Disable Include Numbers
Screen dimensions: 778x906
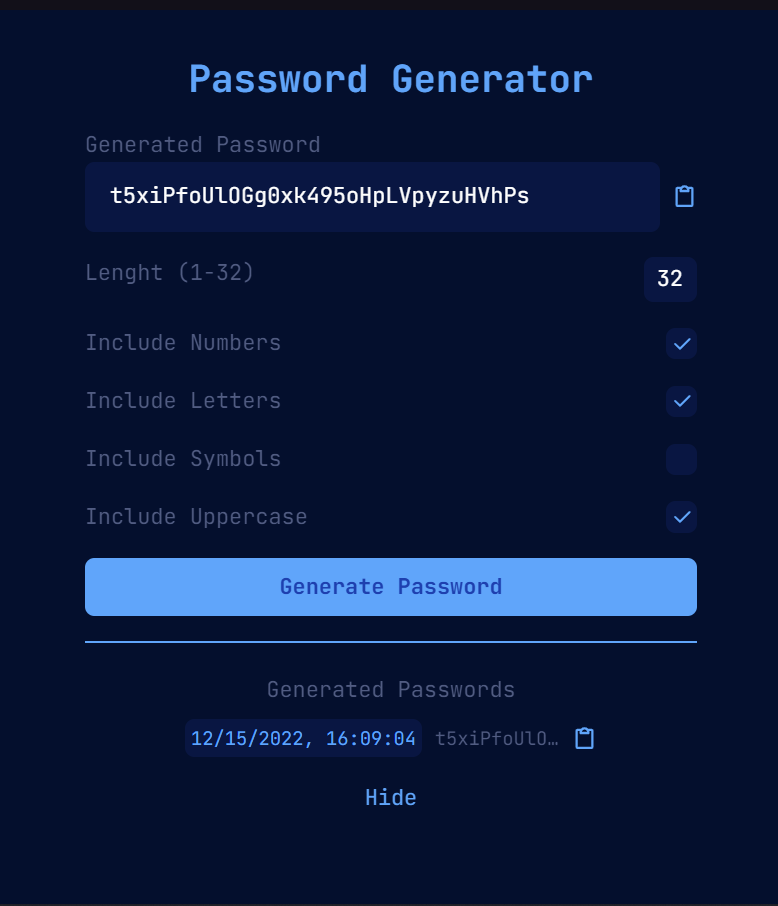[x=681, y=344]
